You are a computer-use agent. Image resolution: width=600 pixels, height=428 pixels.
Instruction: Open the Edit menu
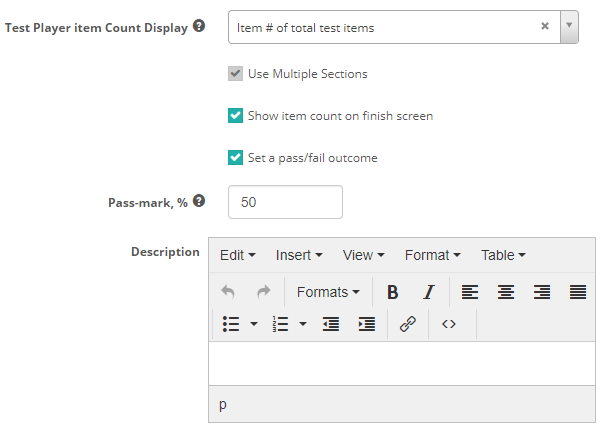(238, 255)
